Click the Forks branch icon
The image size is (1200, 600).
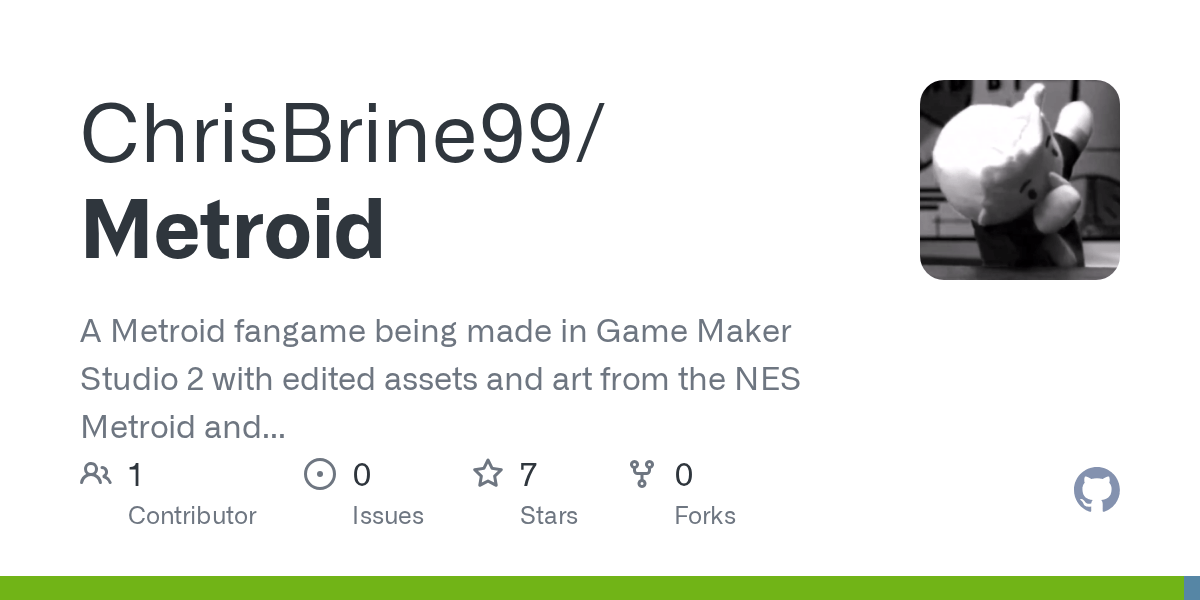pyautogui.click(x=642, y=474)
